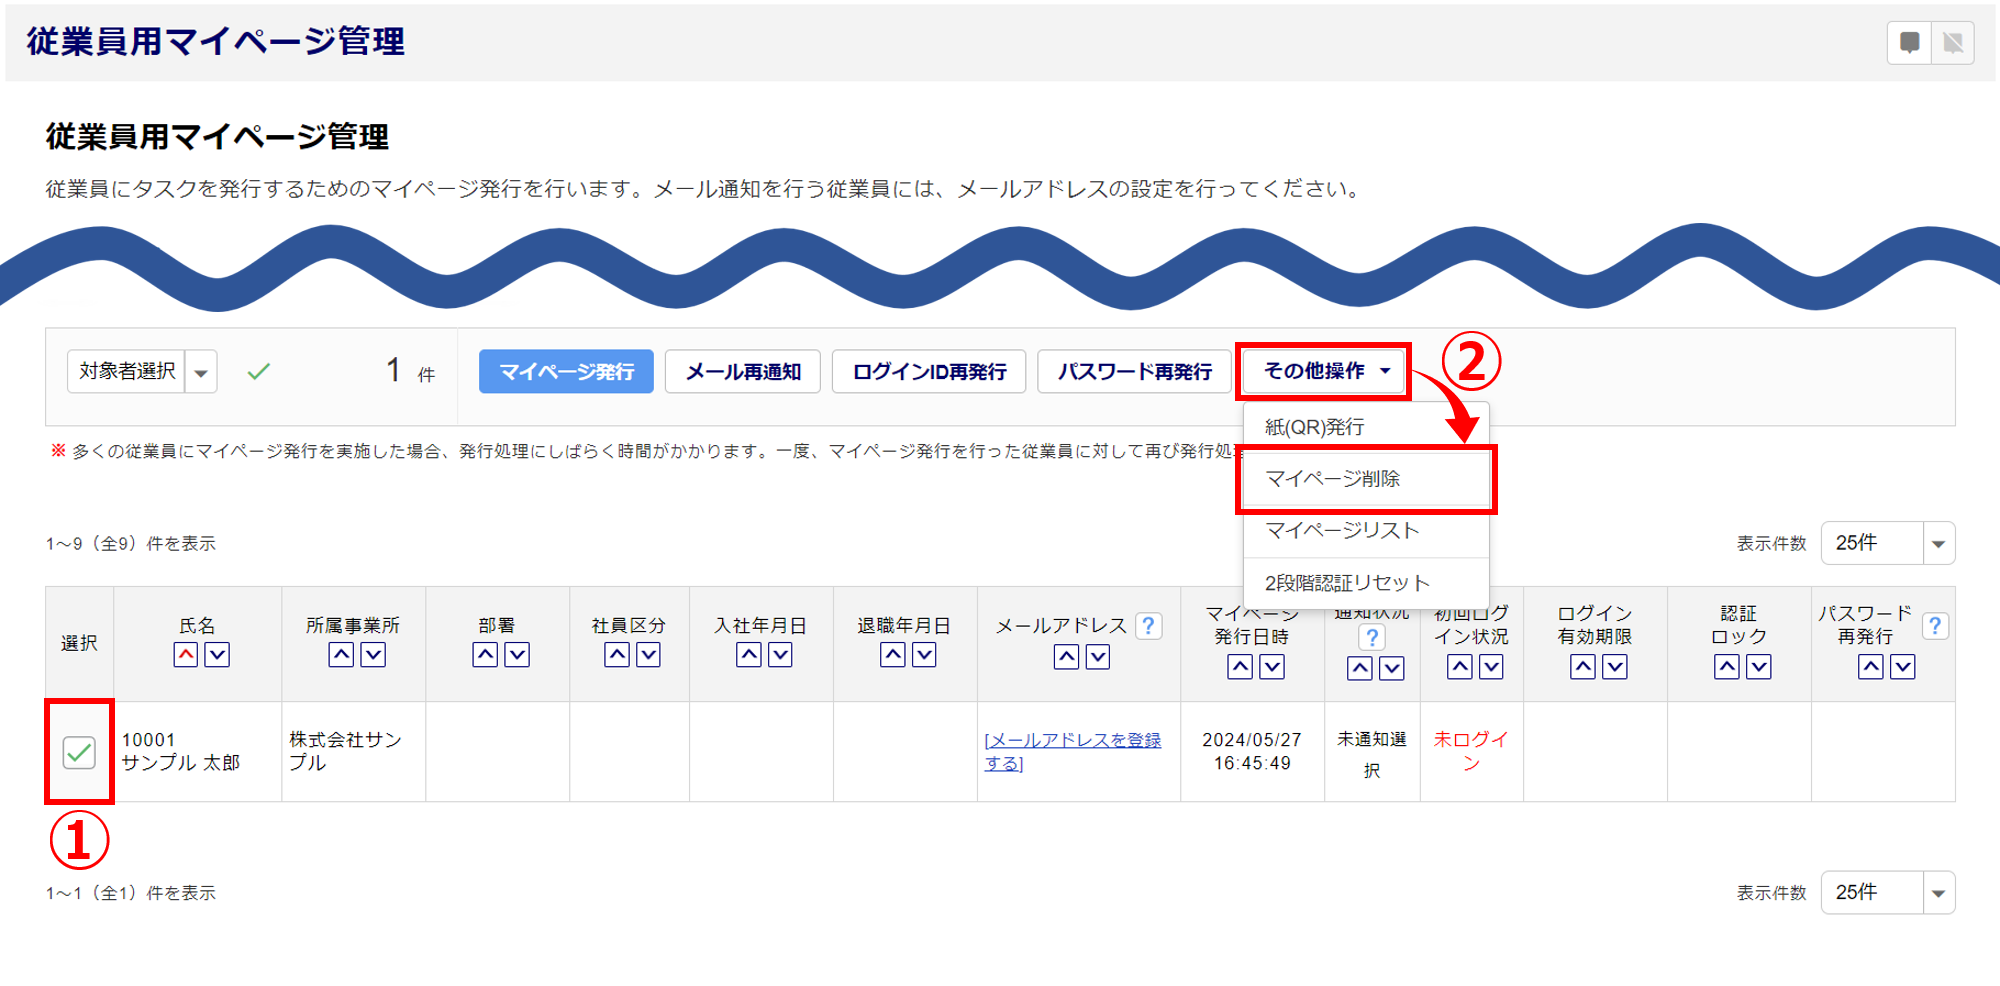Sort 初回ログイン状況 column ascending
Screen dimensions: 2000x986
[x=1460, y=667]
